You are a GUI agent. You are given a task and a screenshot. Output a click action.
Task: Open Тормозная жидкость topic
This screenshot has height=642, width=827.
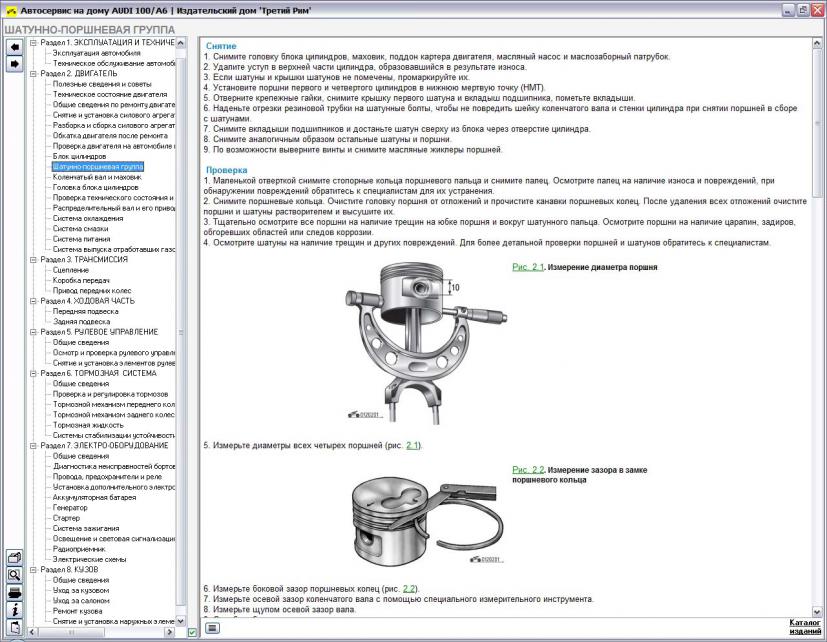click(x=88, y=425)
